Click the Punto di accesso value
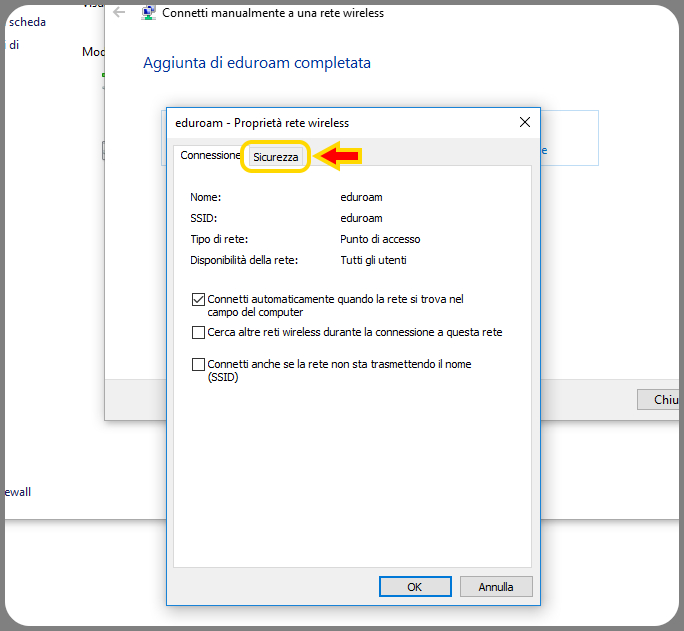 380,239
